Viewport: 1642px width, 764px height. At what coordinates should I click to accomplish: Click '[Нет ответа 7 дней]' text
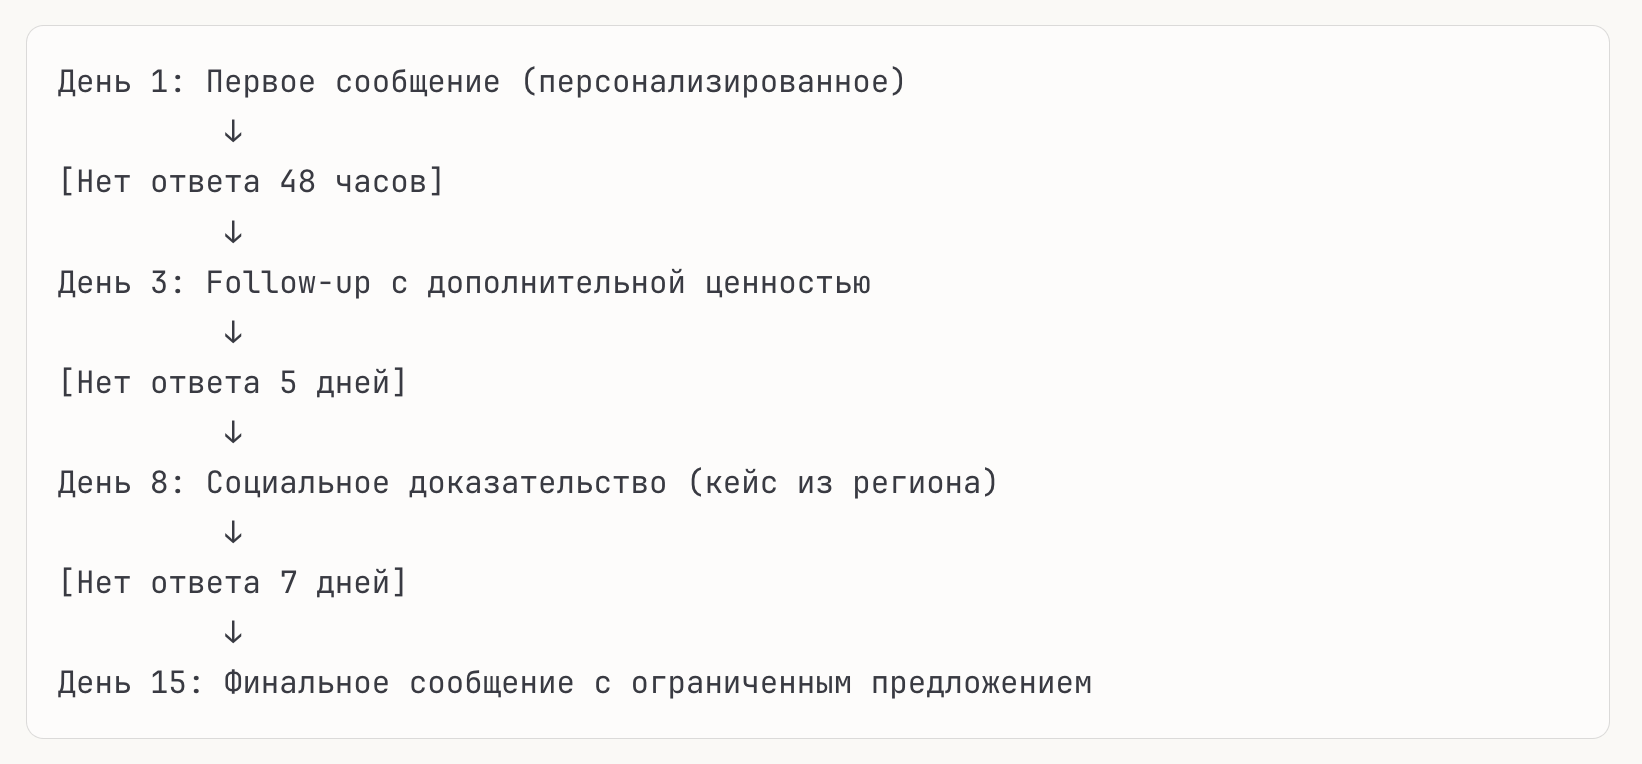(232, 583)
